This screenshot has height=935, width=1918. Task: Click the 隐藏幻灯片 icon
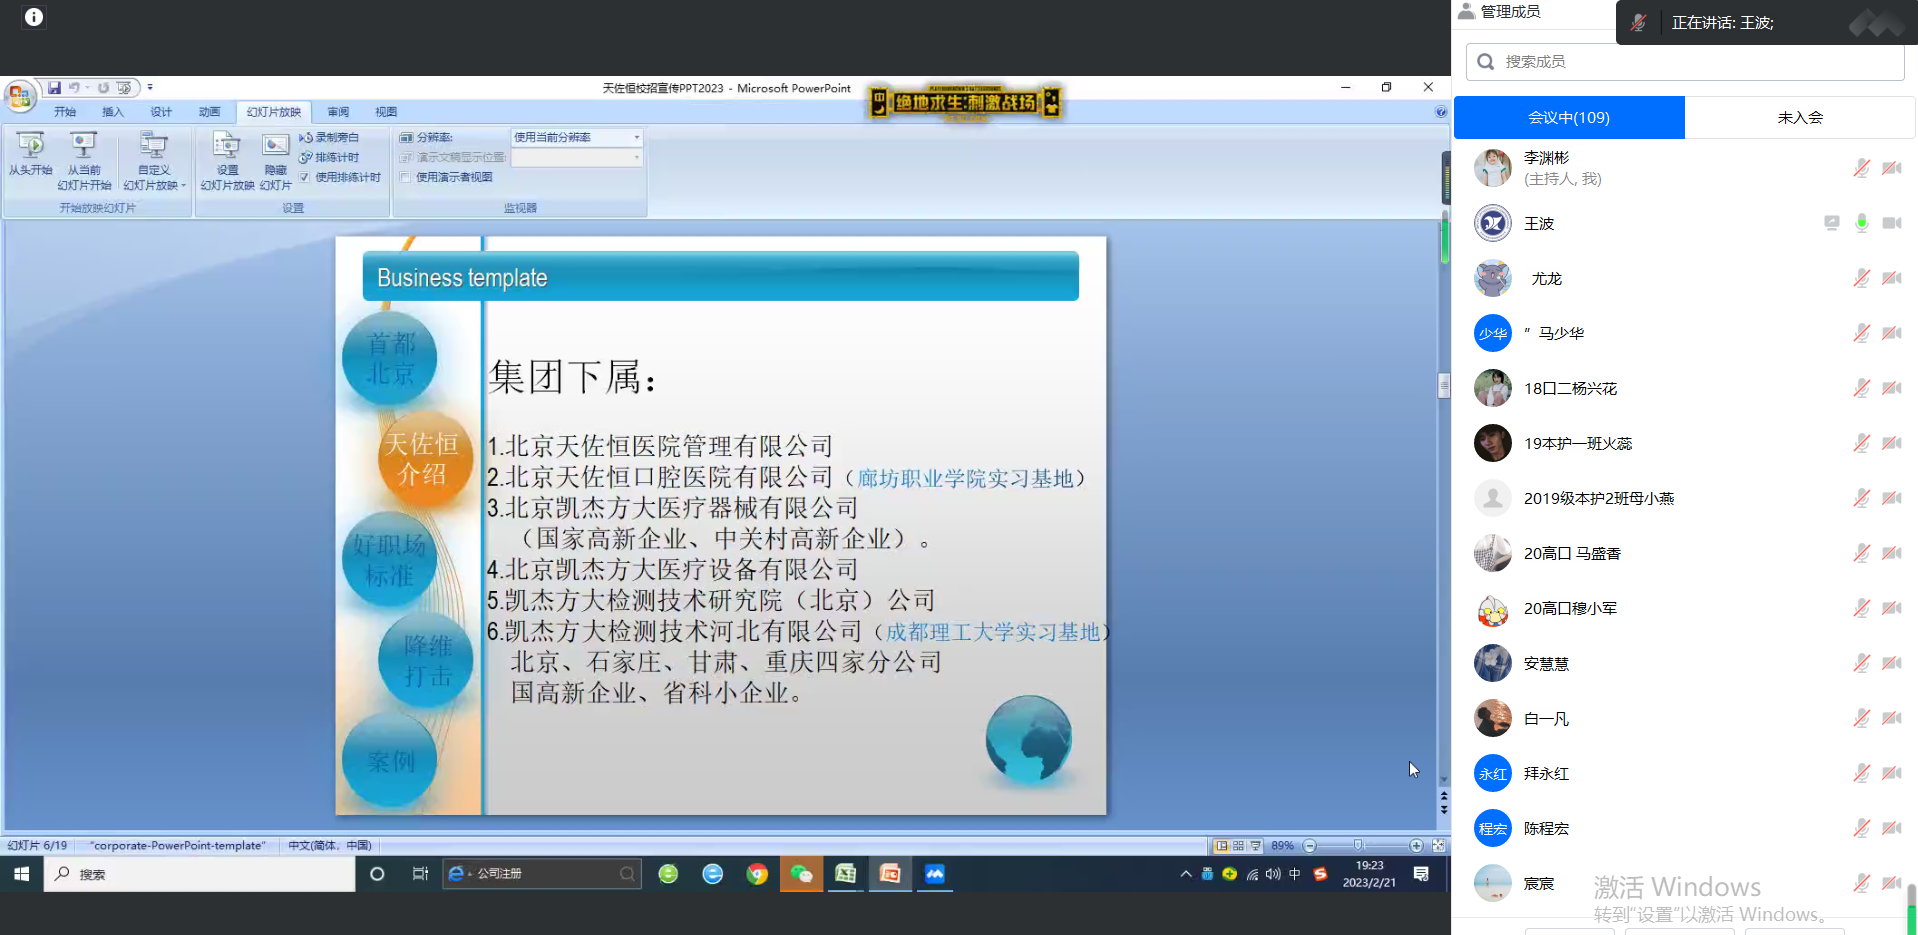pos(275,153)
